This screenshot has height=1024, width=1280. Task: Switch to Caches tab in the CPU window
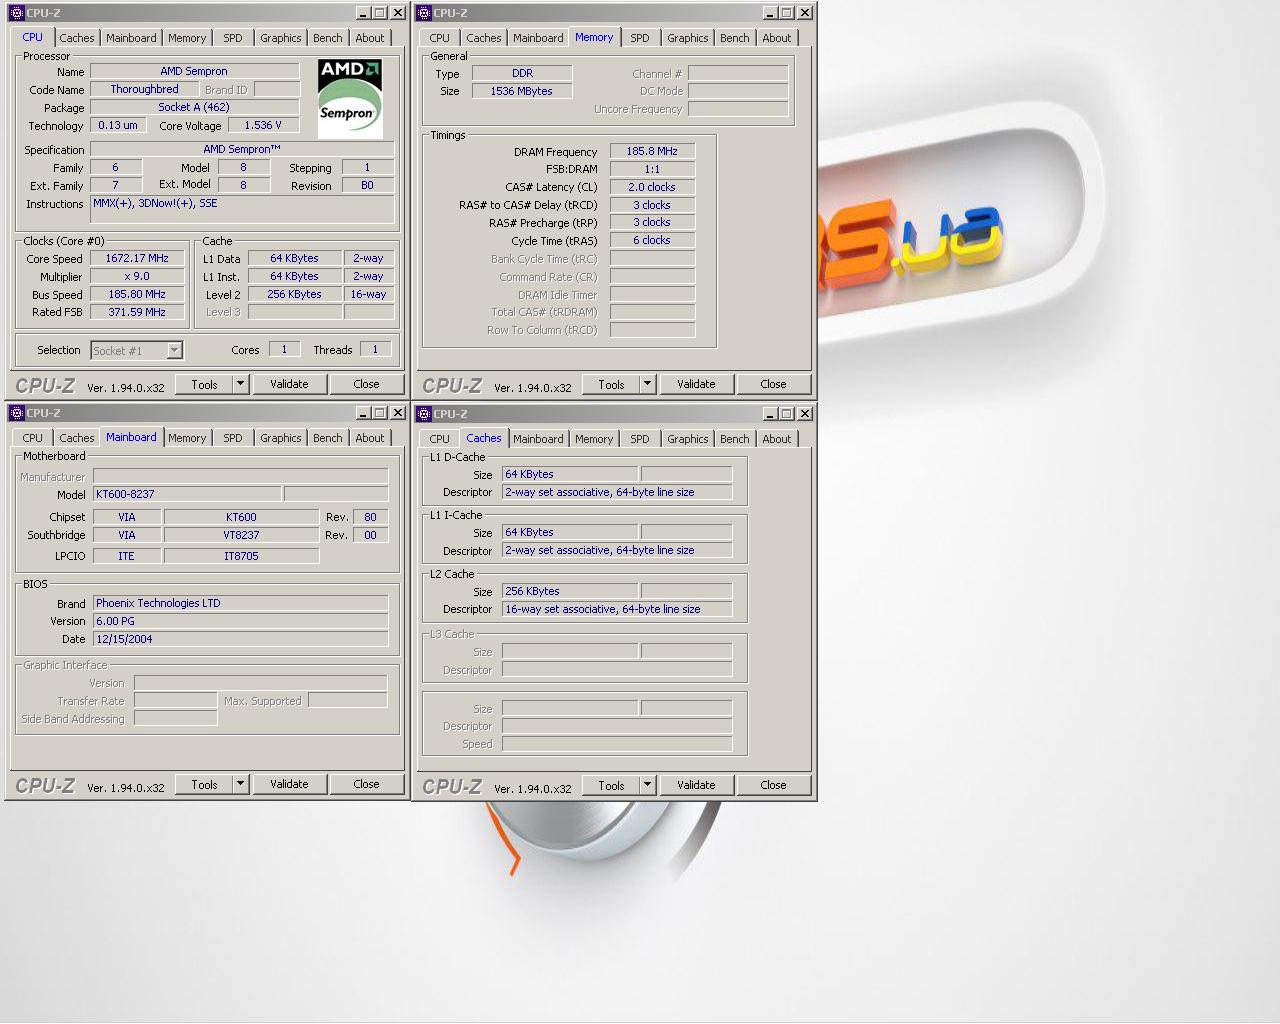point(76,38)
